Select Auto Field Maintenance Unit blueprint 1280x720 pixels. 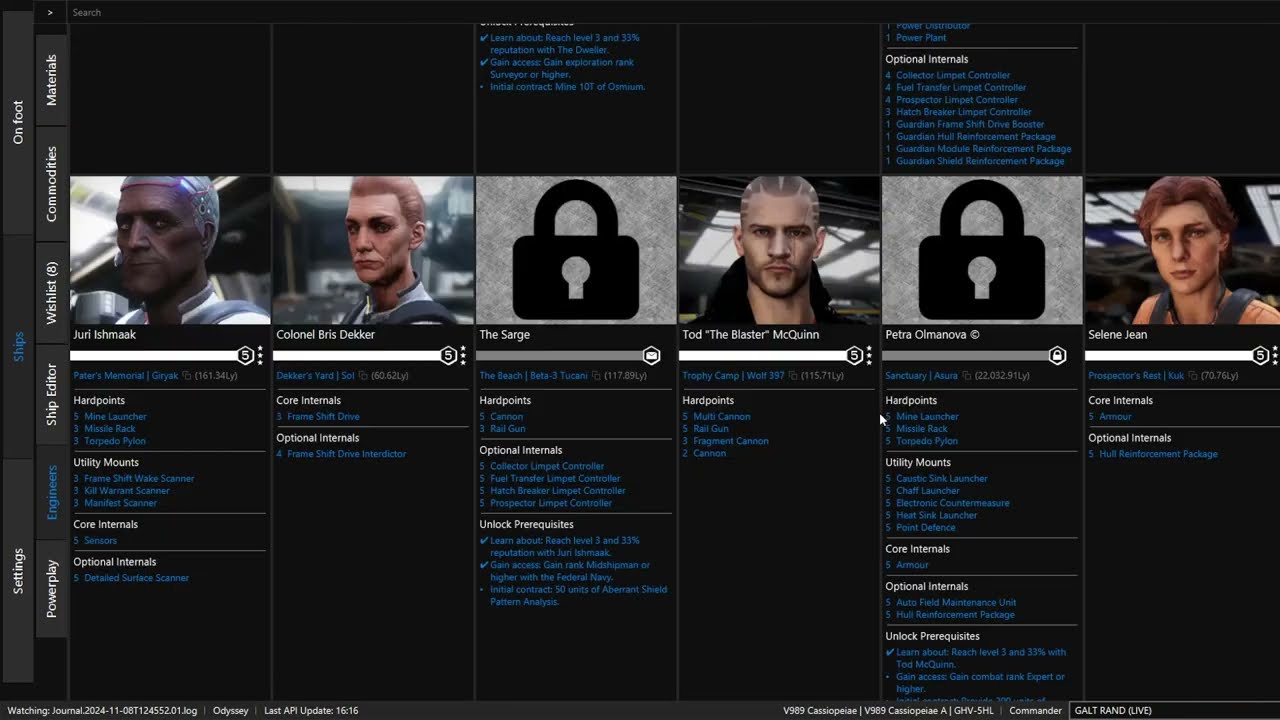click(x=956, y=603)
